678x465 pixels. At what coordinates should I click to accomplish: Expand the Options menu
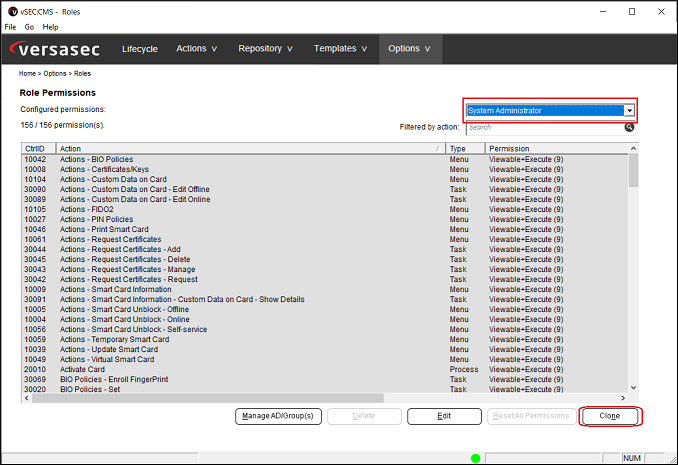pyautogui.click(x=409, y=48)
